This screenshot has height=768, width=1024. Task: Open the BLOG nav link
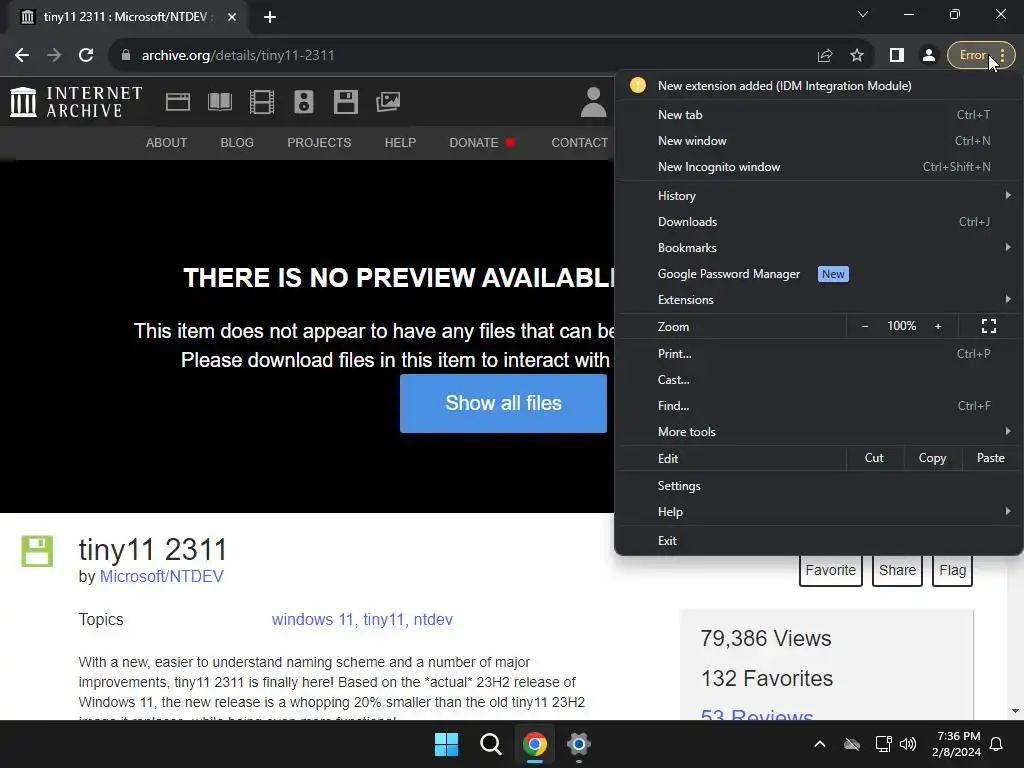coord(237,142)
